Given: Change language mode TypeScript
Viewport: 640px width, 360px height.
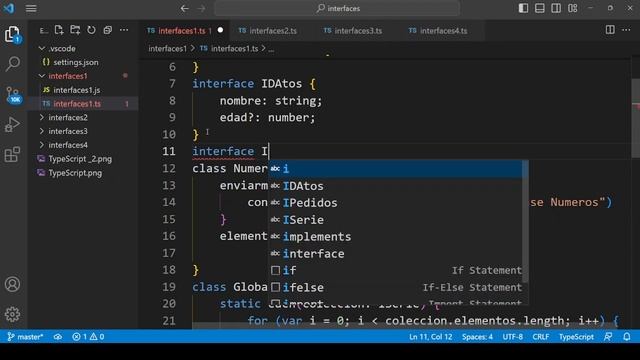Looking at the screenshot, I should (576, 337).
